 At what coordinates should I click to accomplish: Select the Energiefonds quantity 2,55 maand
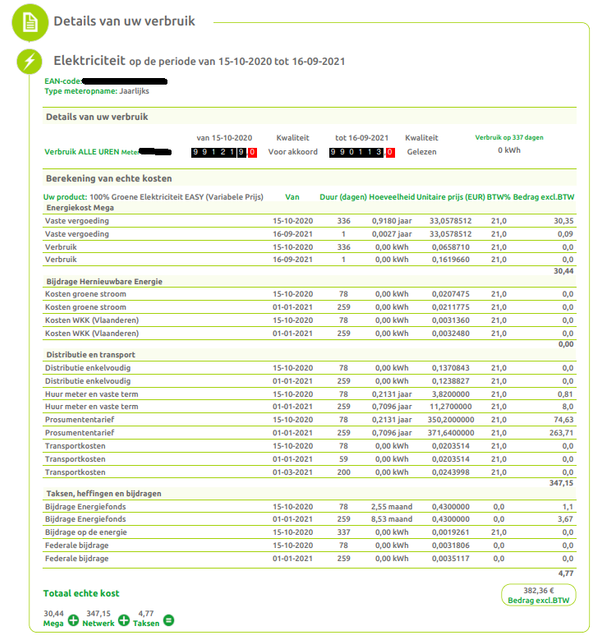pyautogui.click(x=392, y=507)
